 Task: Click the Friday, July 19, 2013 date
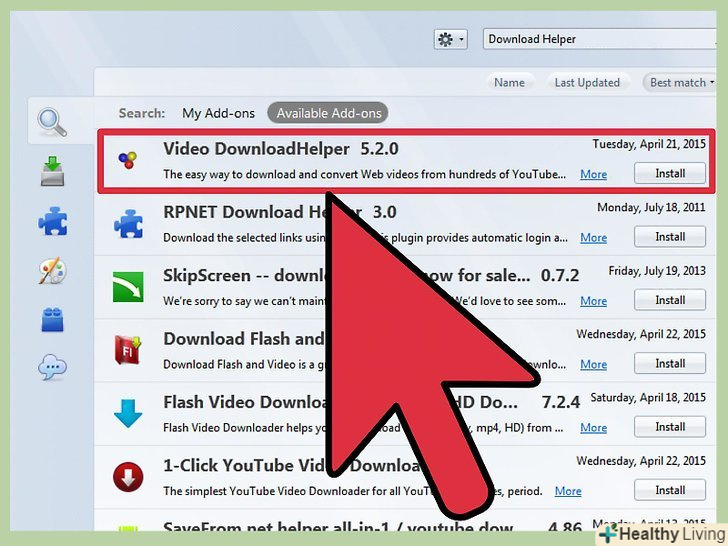pyautogui.click(x=657, y=271)
